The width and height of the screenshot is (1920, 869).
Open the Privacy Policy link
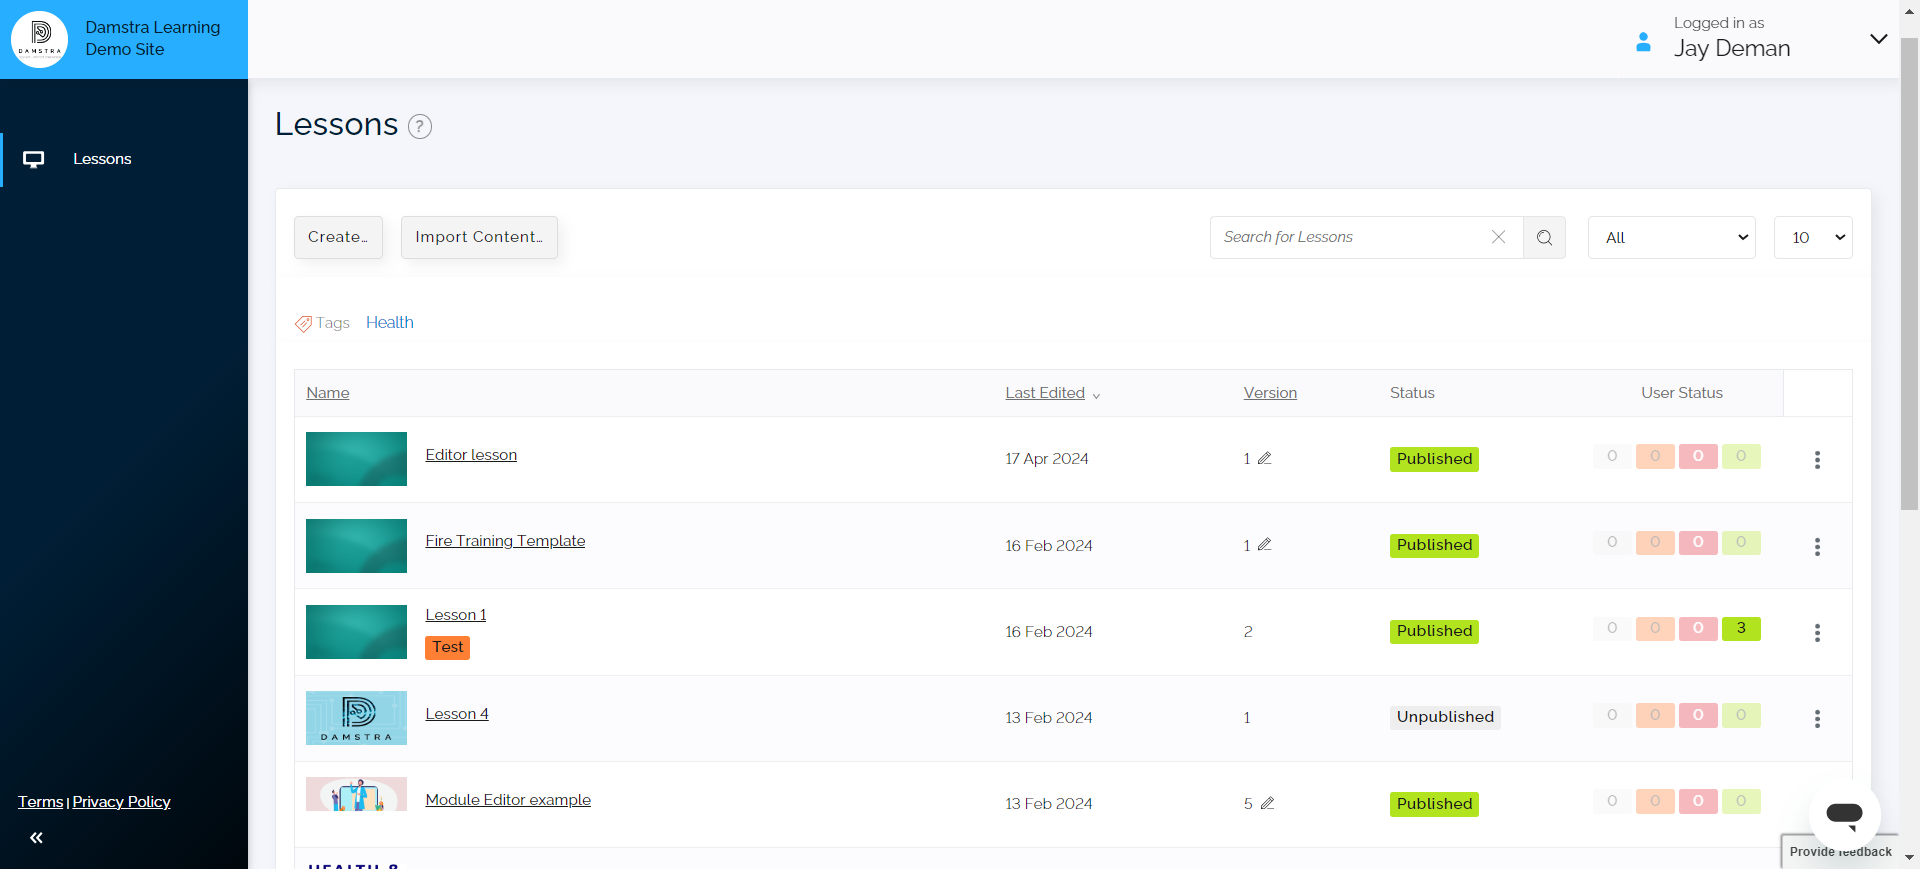122,802
